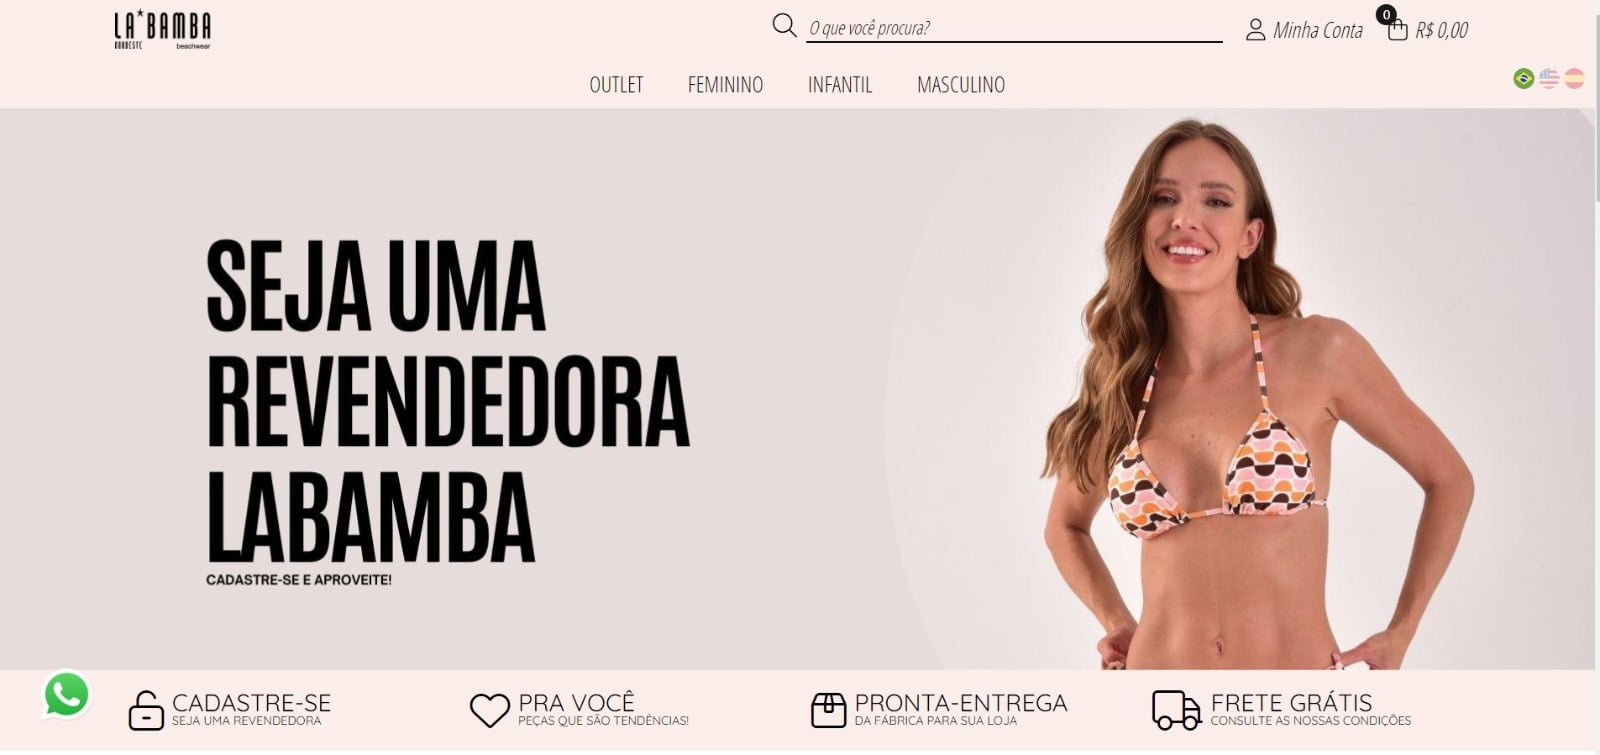Switch to Spanish via Spain flag

pos(1574,78)
